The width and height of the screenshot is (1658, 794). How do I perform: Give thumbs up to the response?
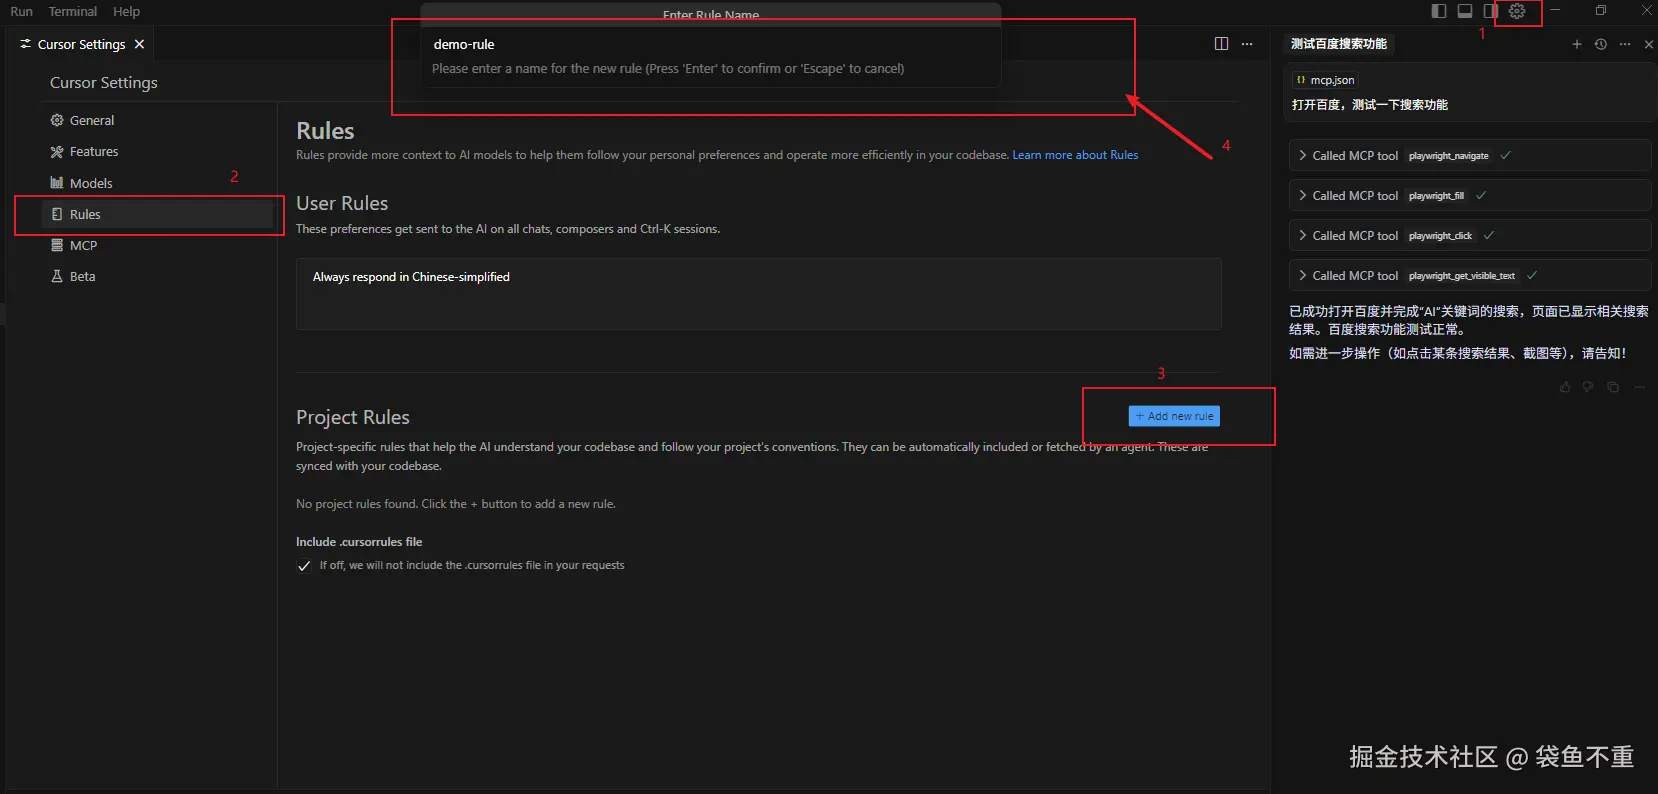[x=1565, y=387]
